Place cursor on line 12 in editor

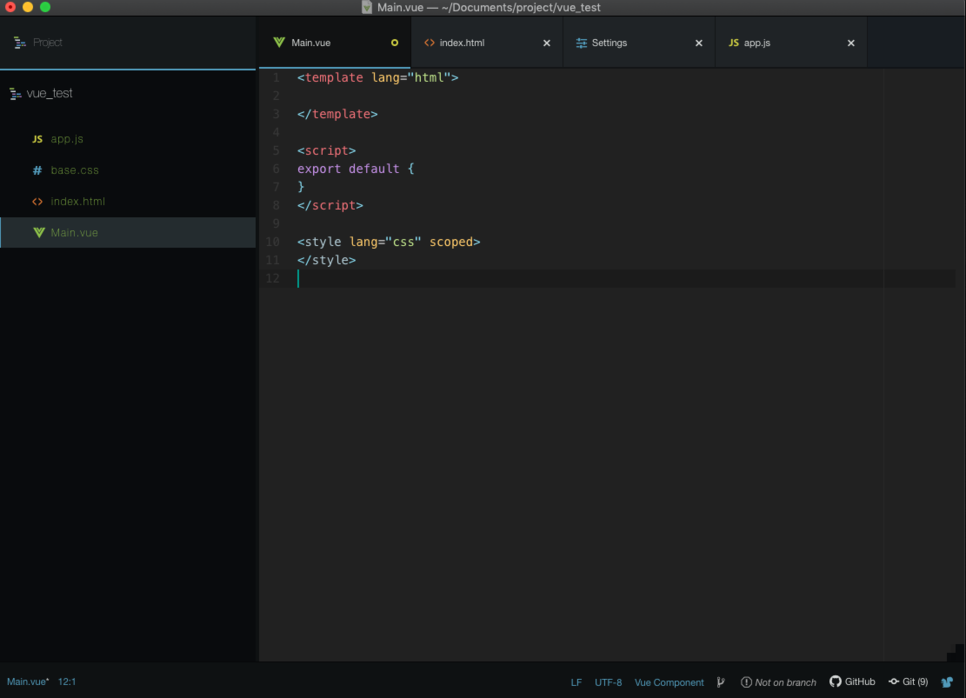click(x=625, y=278)
